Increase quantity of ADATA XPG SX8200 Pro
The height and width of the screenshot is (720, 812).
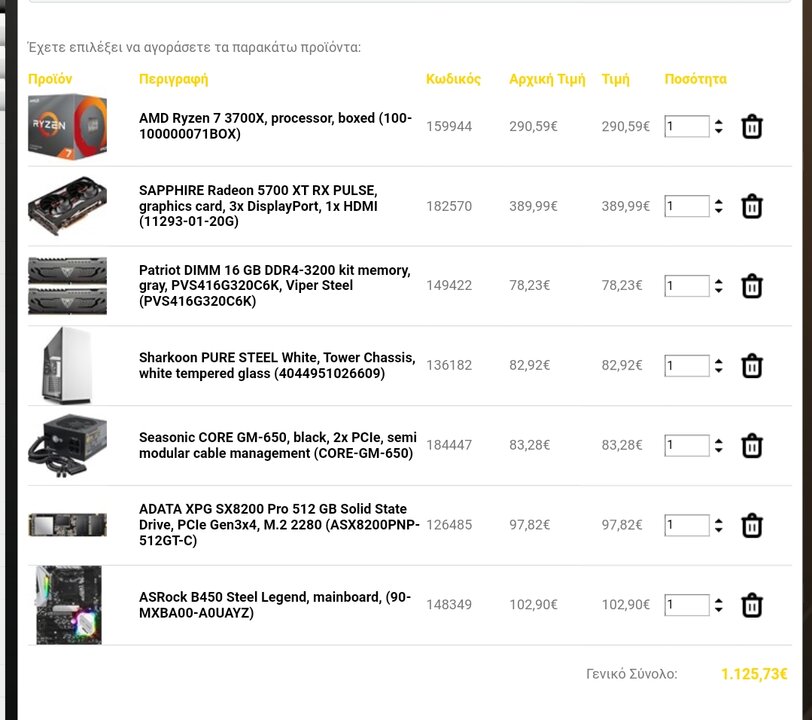pos(718,521)
